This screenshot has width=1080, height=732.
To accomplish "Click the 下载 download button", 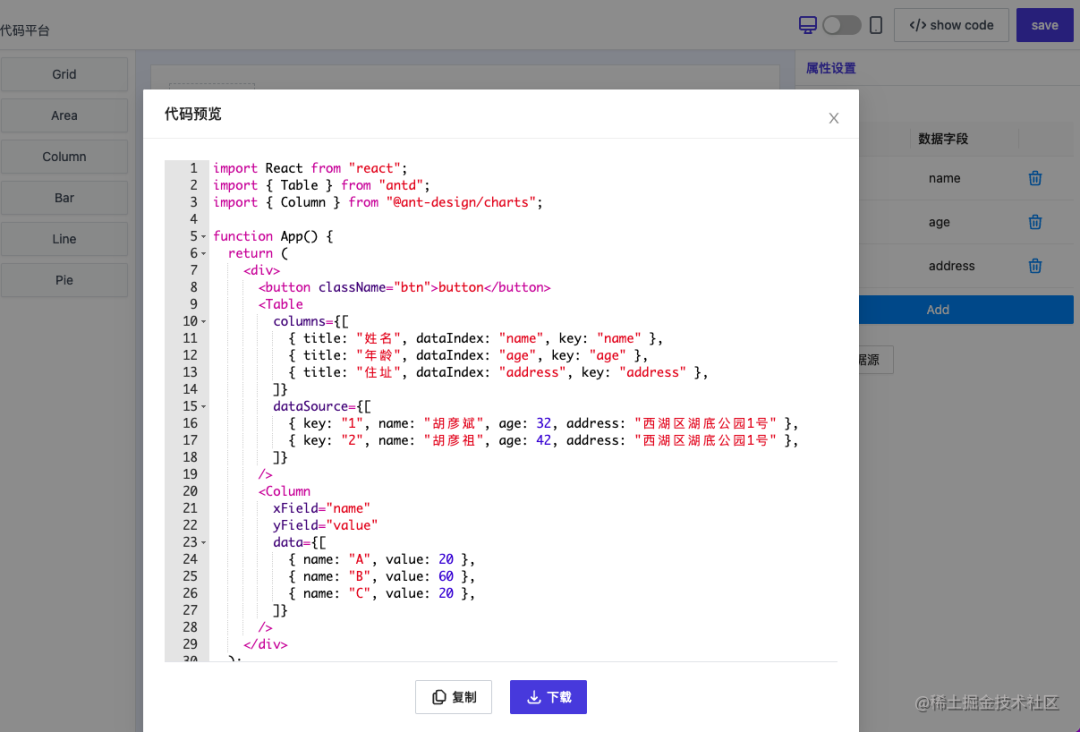I will (548, 697).
